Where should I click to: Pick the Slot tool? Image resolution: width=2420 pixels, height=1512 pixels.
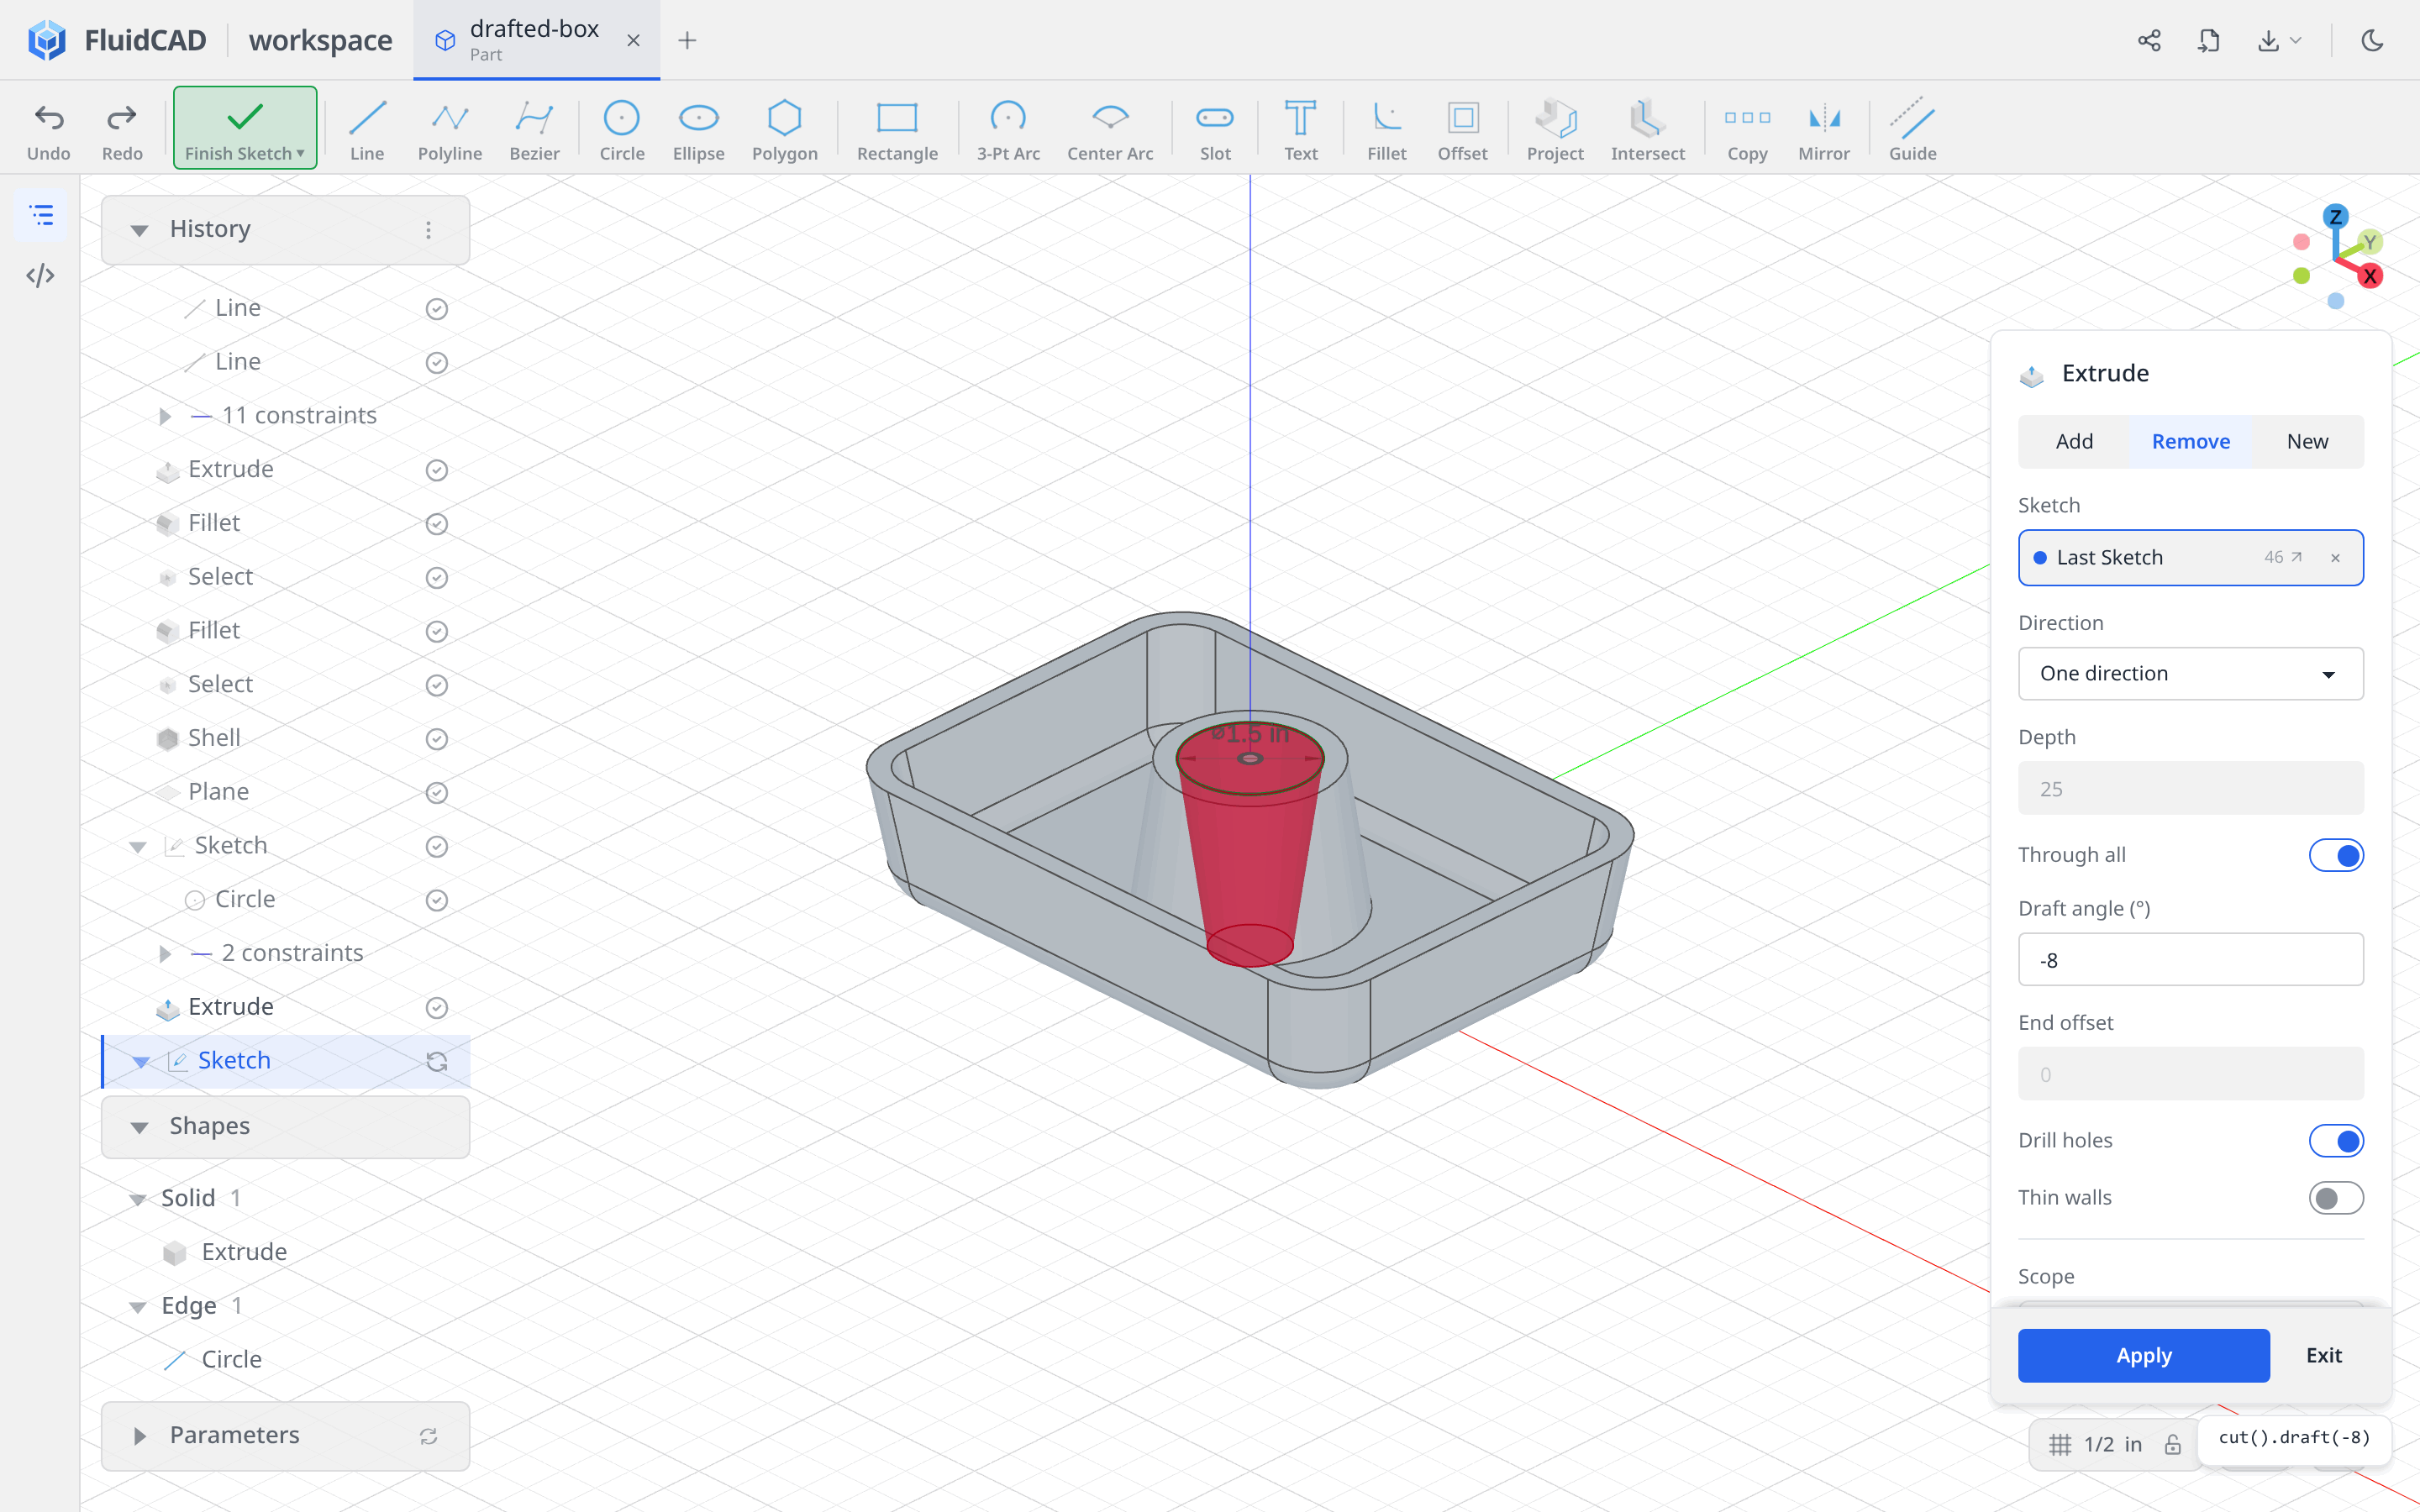click(x=1215, y=130)
